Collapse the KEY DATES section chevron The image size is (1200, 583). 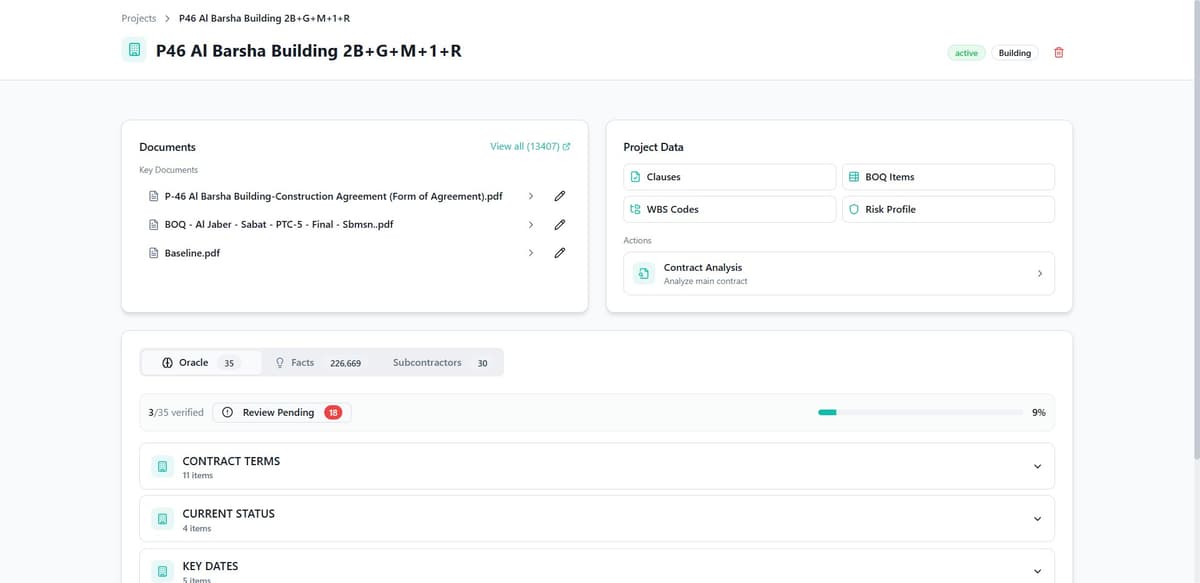coord(1037,570)
